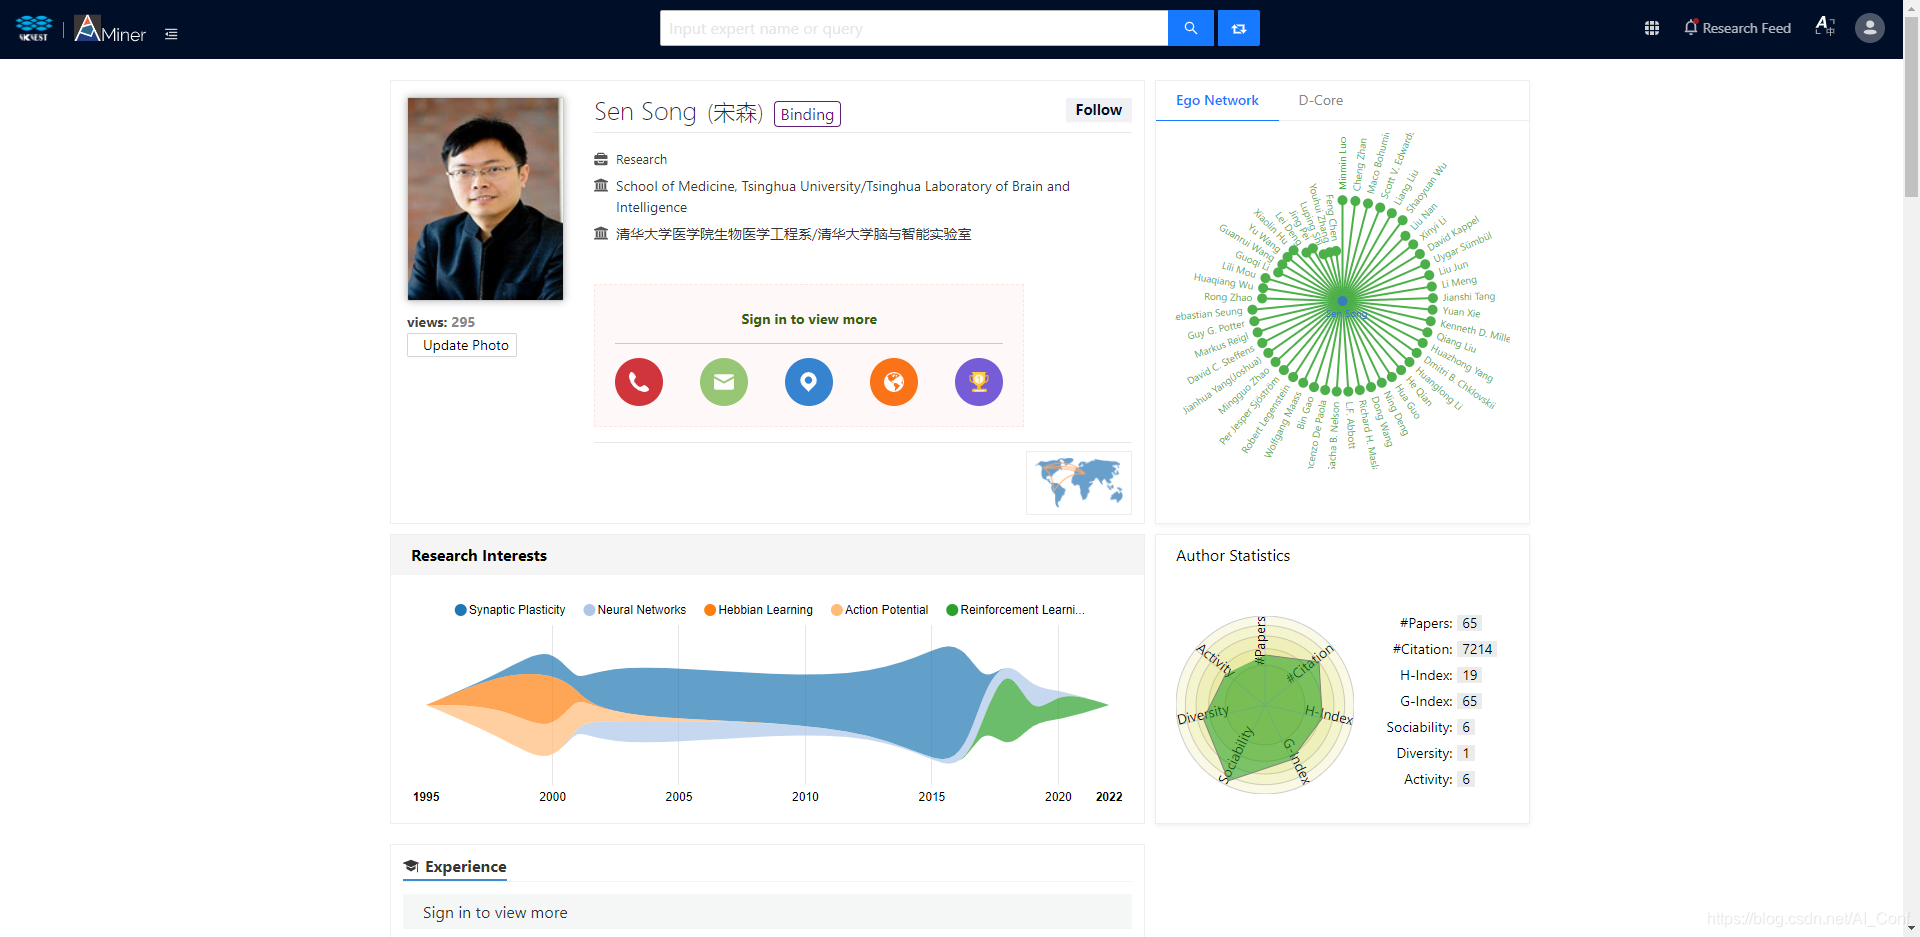1920x937 pixels.
Task: Click the School of Medicine affiliation text
Action: click(x=843, y=197)
